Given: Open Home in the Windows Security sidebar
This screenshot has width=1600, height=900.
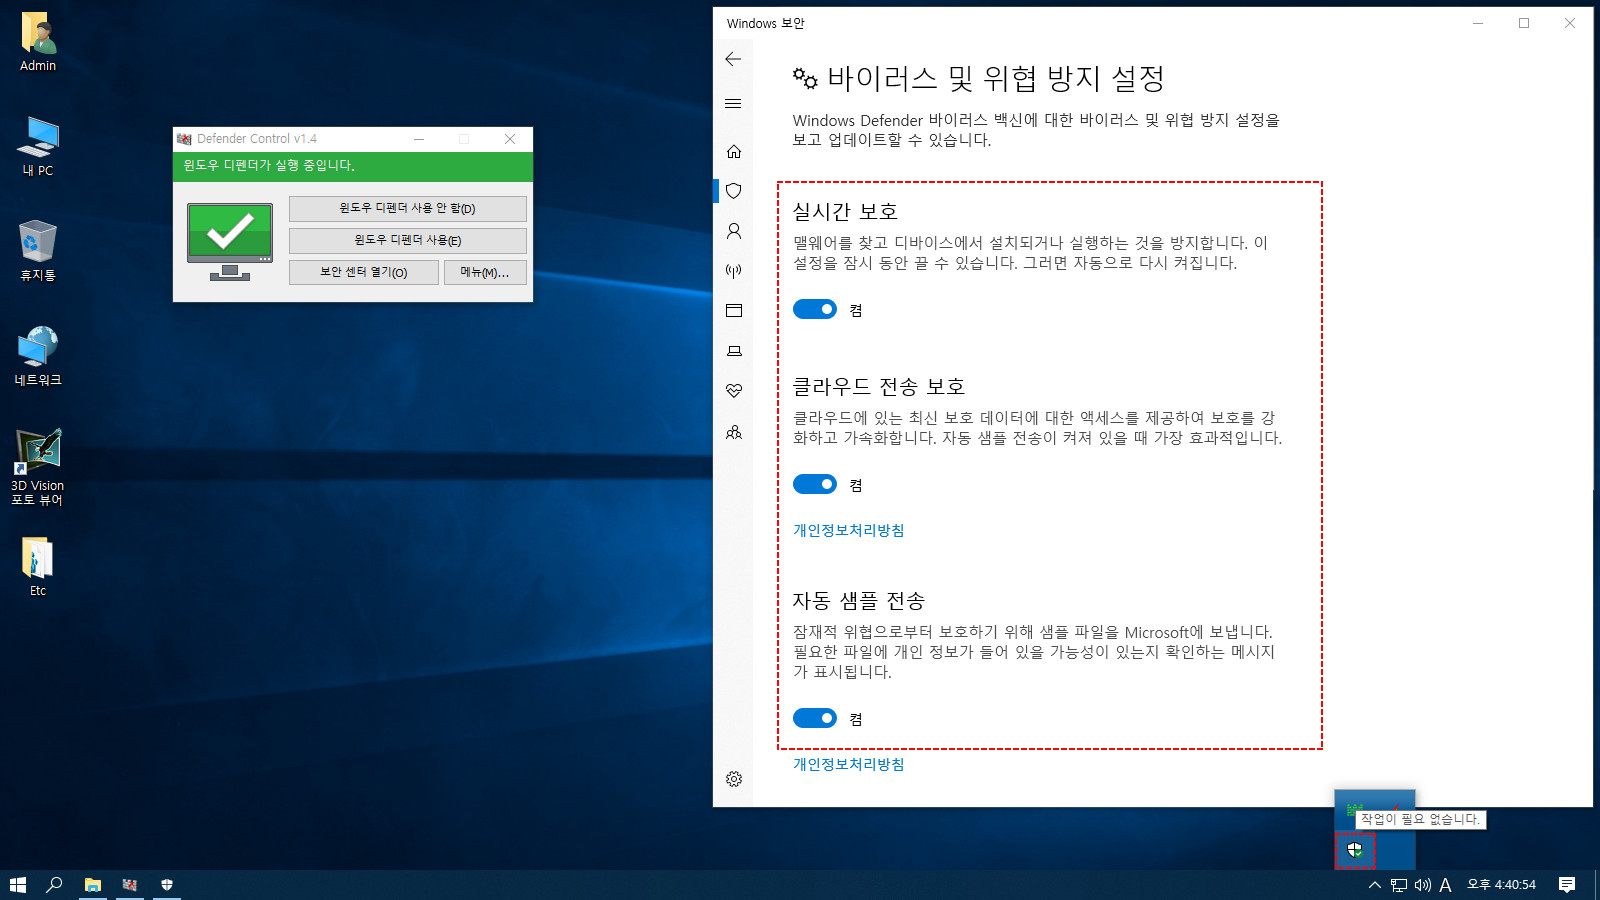Looking at the screenshot, I should (734, 151).
